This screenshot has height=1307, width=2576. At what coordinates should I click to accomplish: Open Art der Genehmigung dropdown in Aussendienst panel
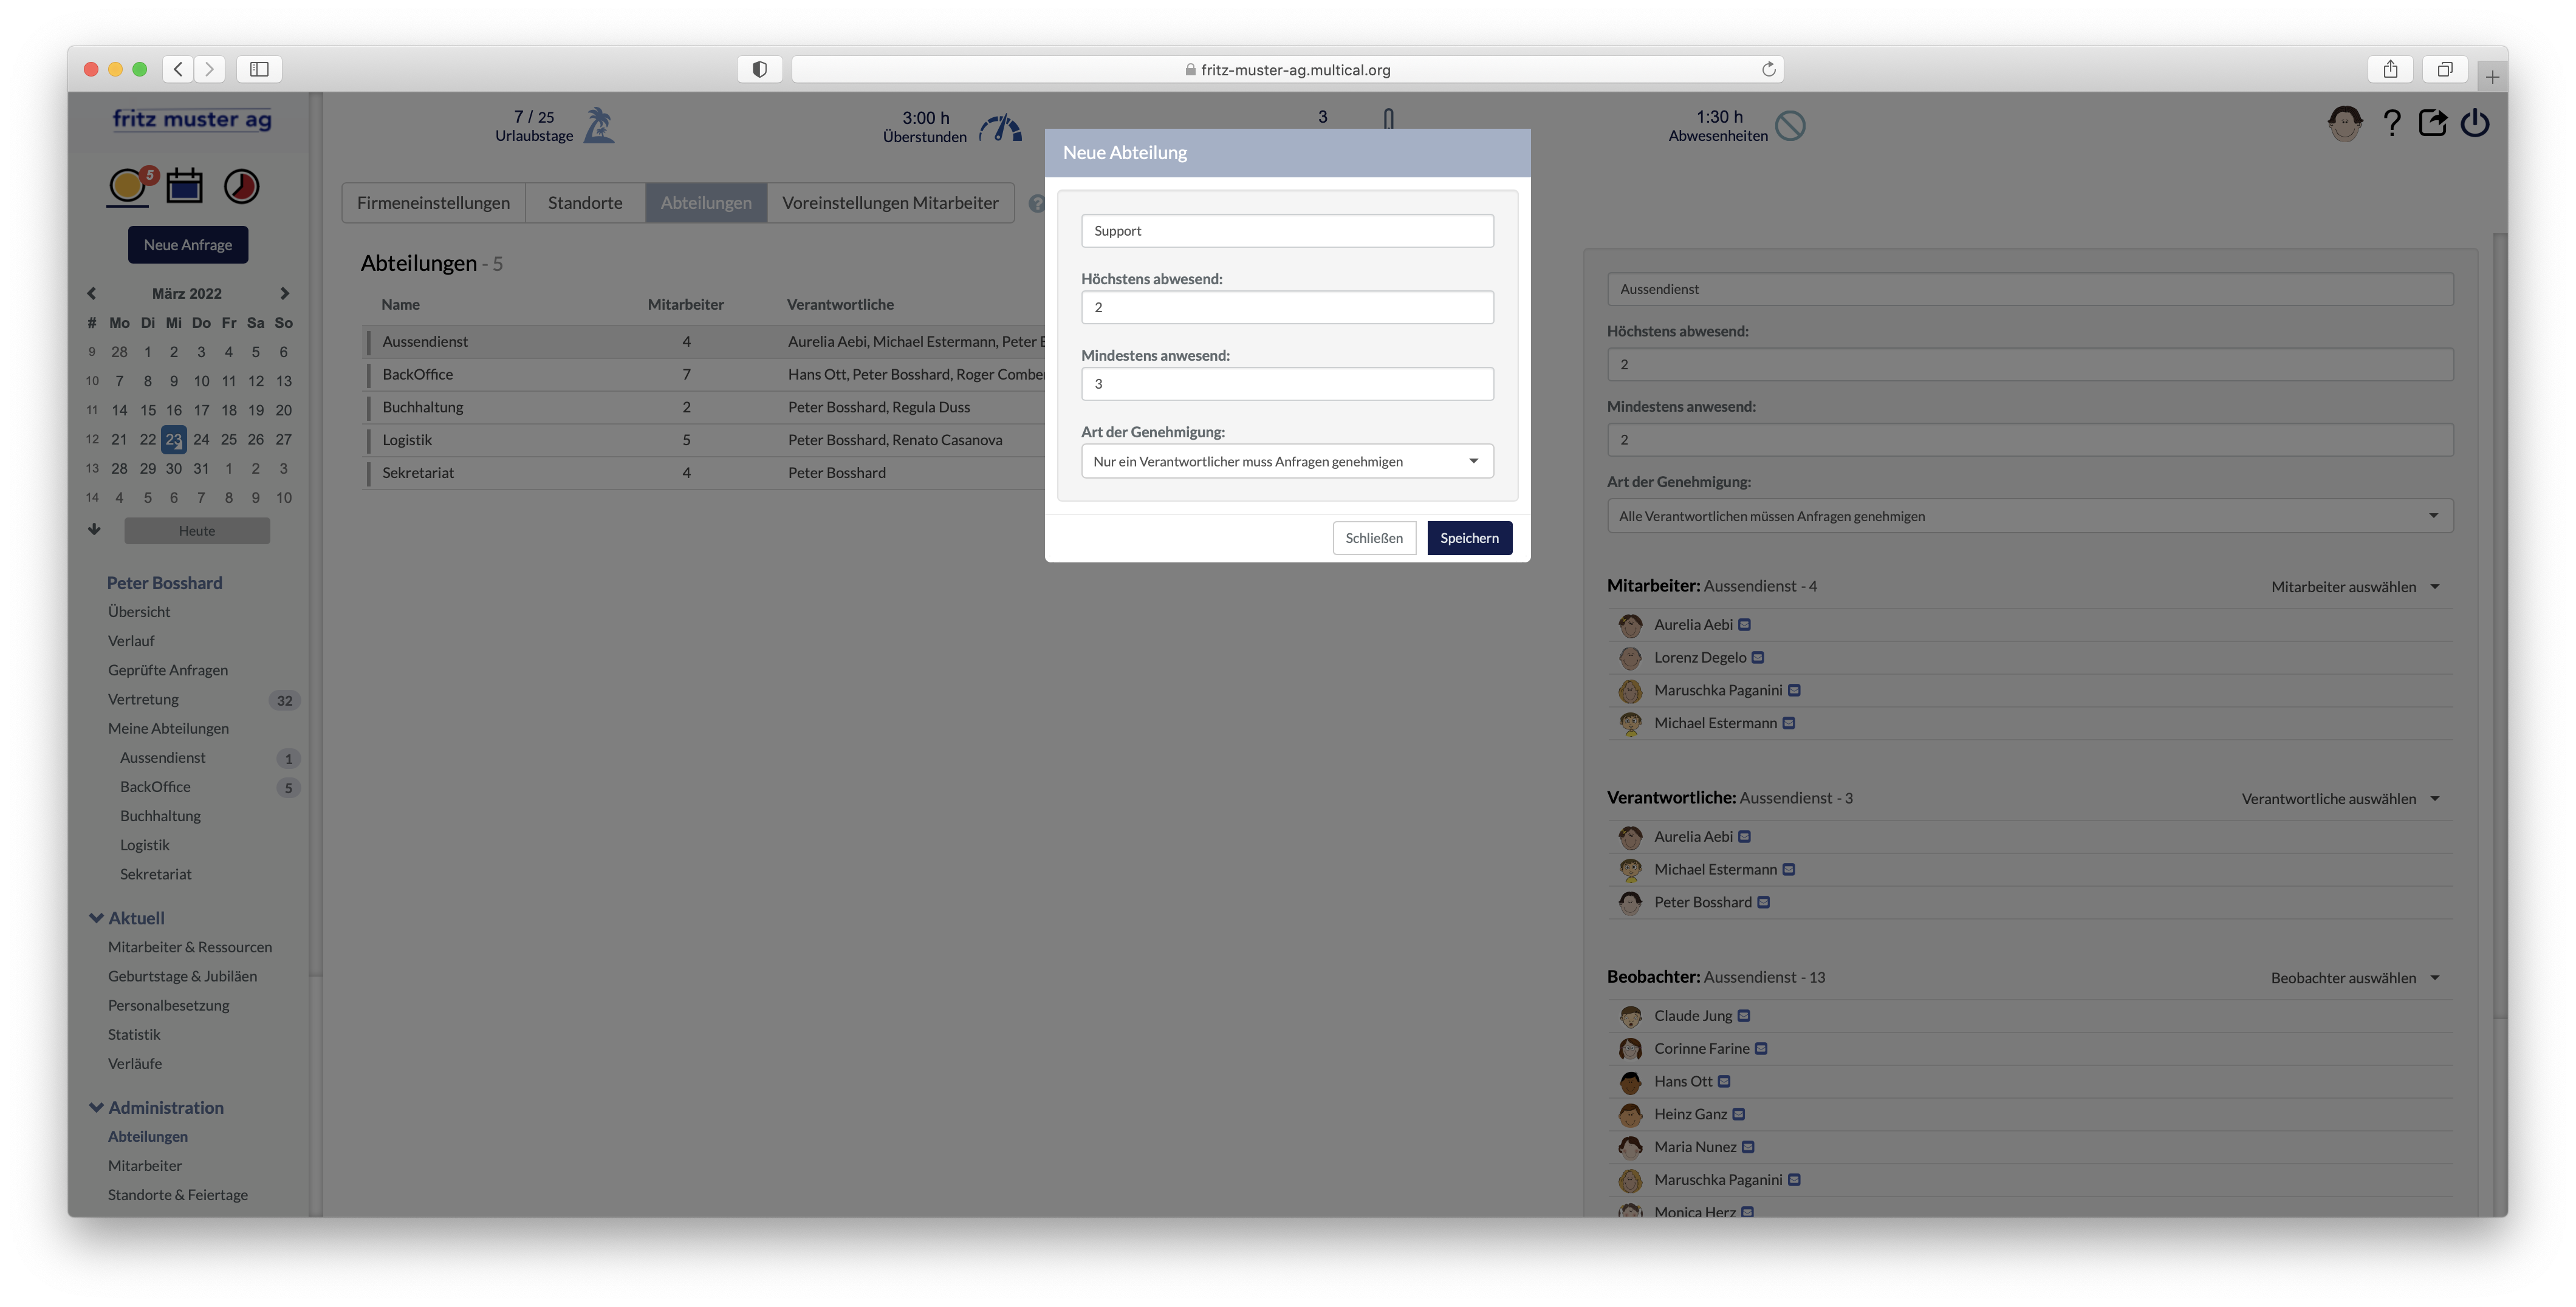coord(2030,516)
